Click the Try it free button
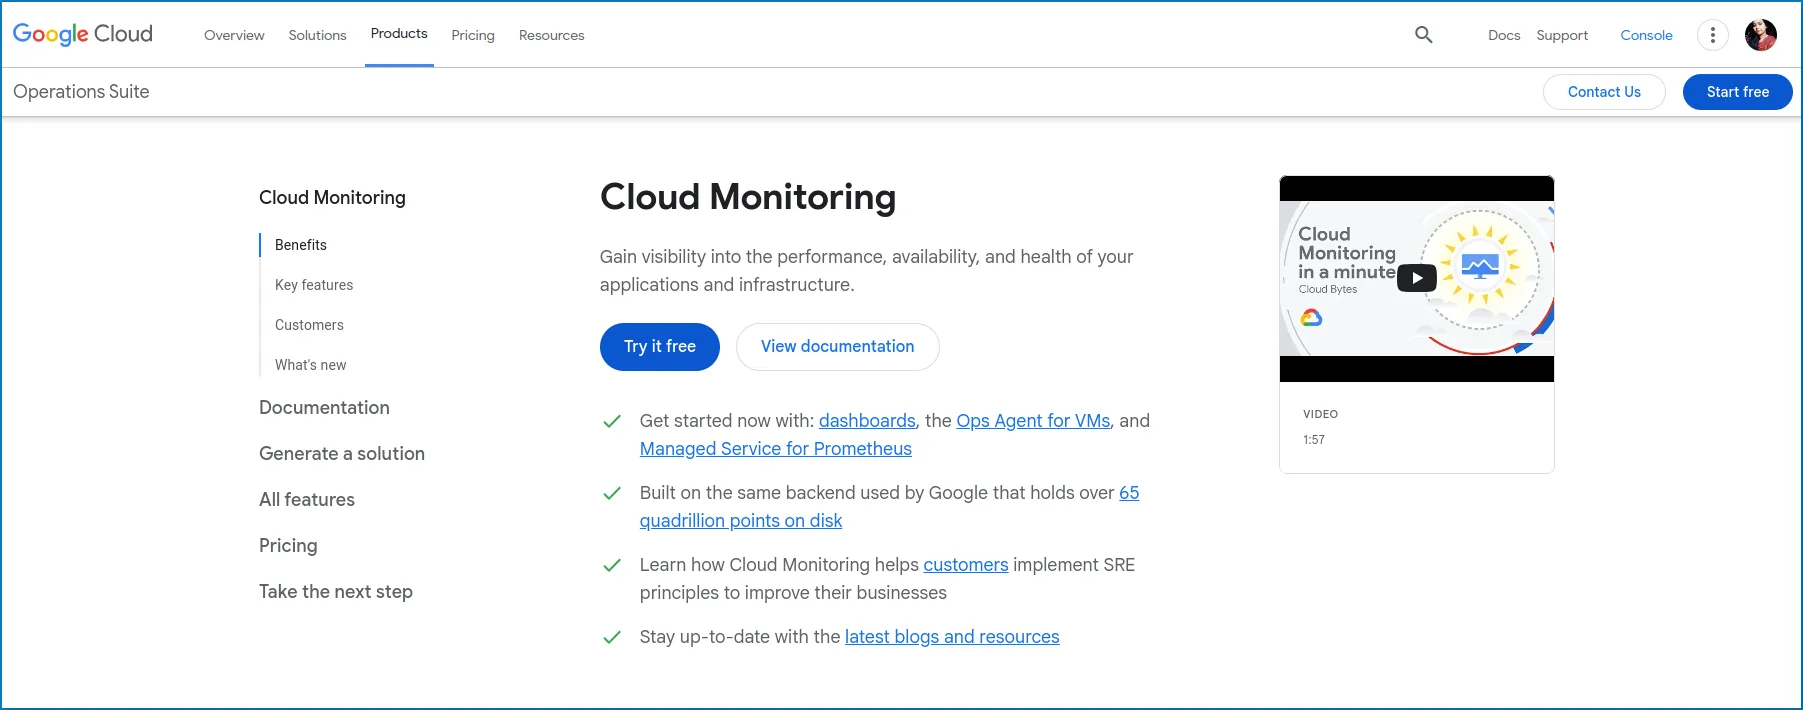This screenshot has height=710, width=1803. 660,347
